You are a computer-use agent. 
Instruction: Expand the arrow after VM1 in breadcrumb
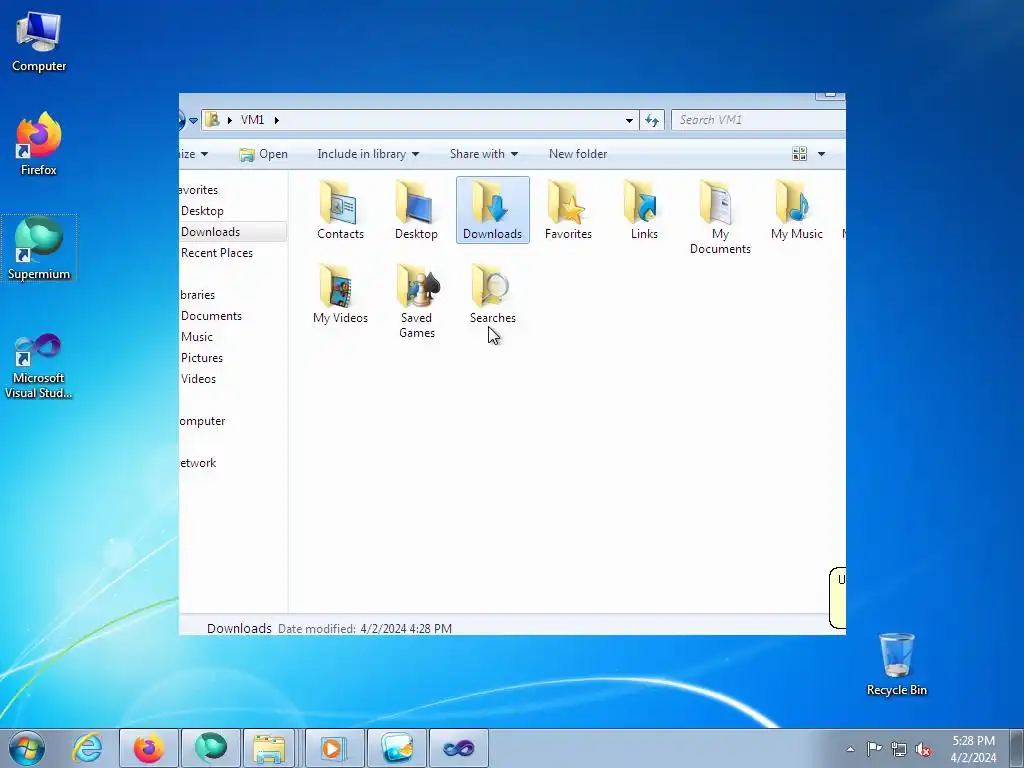tap(277, 120)
